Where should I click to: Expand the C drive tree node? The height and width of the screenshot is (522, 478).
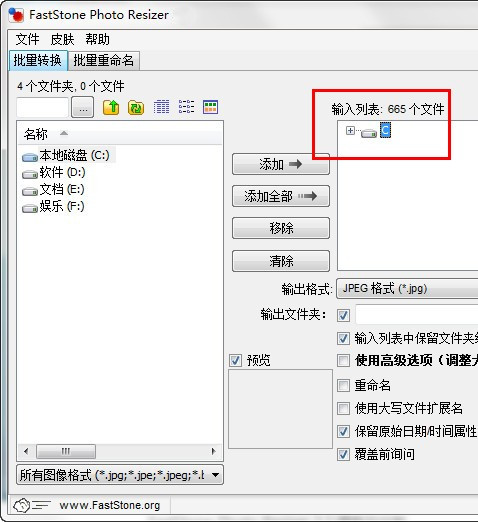[350, 130]
